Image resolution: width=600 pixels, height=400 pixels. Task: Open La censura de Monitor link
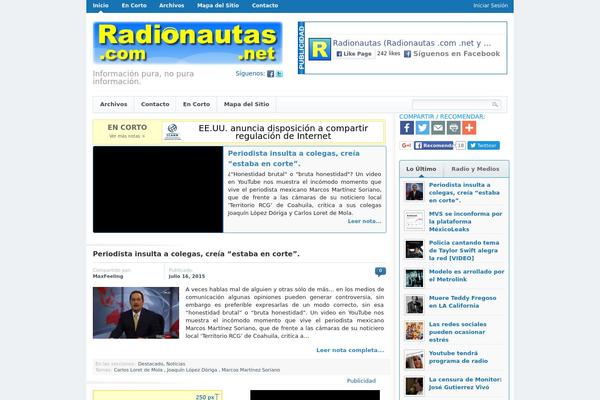(465, 384)
